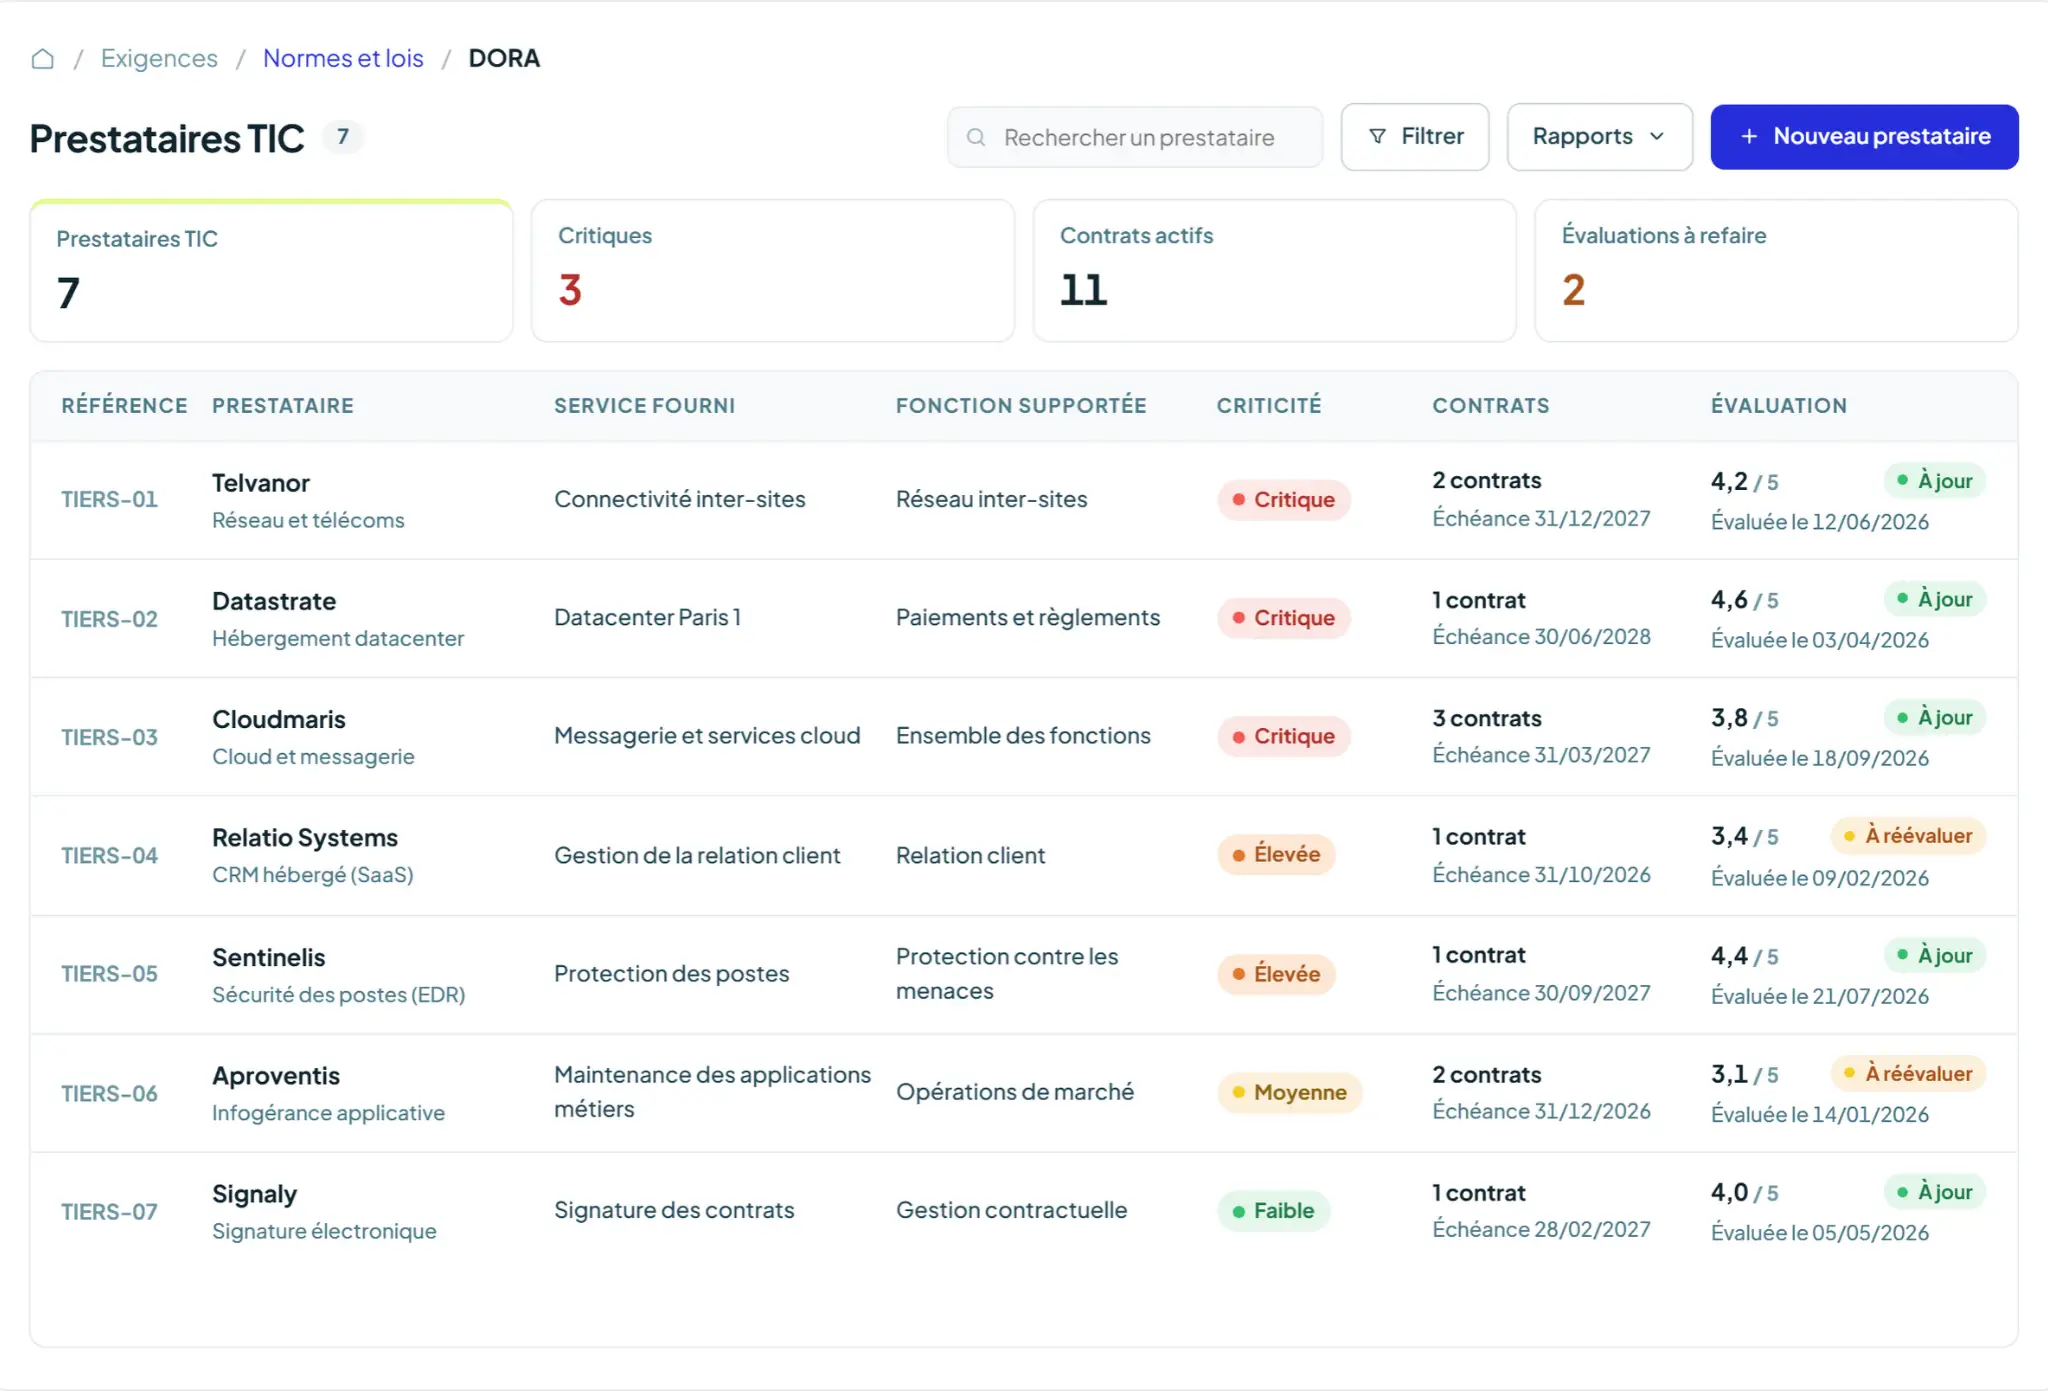Image resolution: width=2048 pixels, height=1391 pixels.
Task: Click the Moyenne criticality badge
Action: pos(1290,1092)
